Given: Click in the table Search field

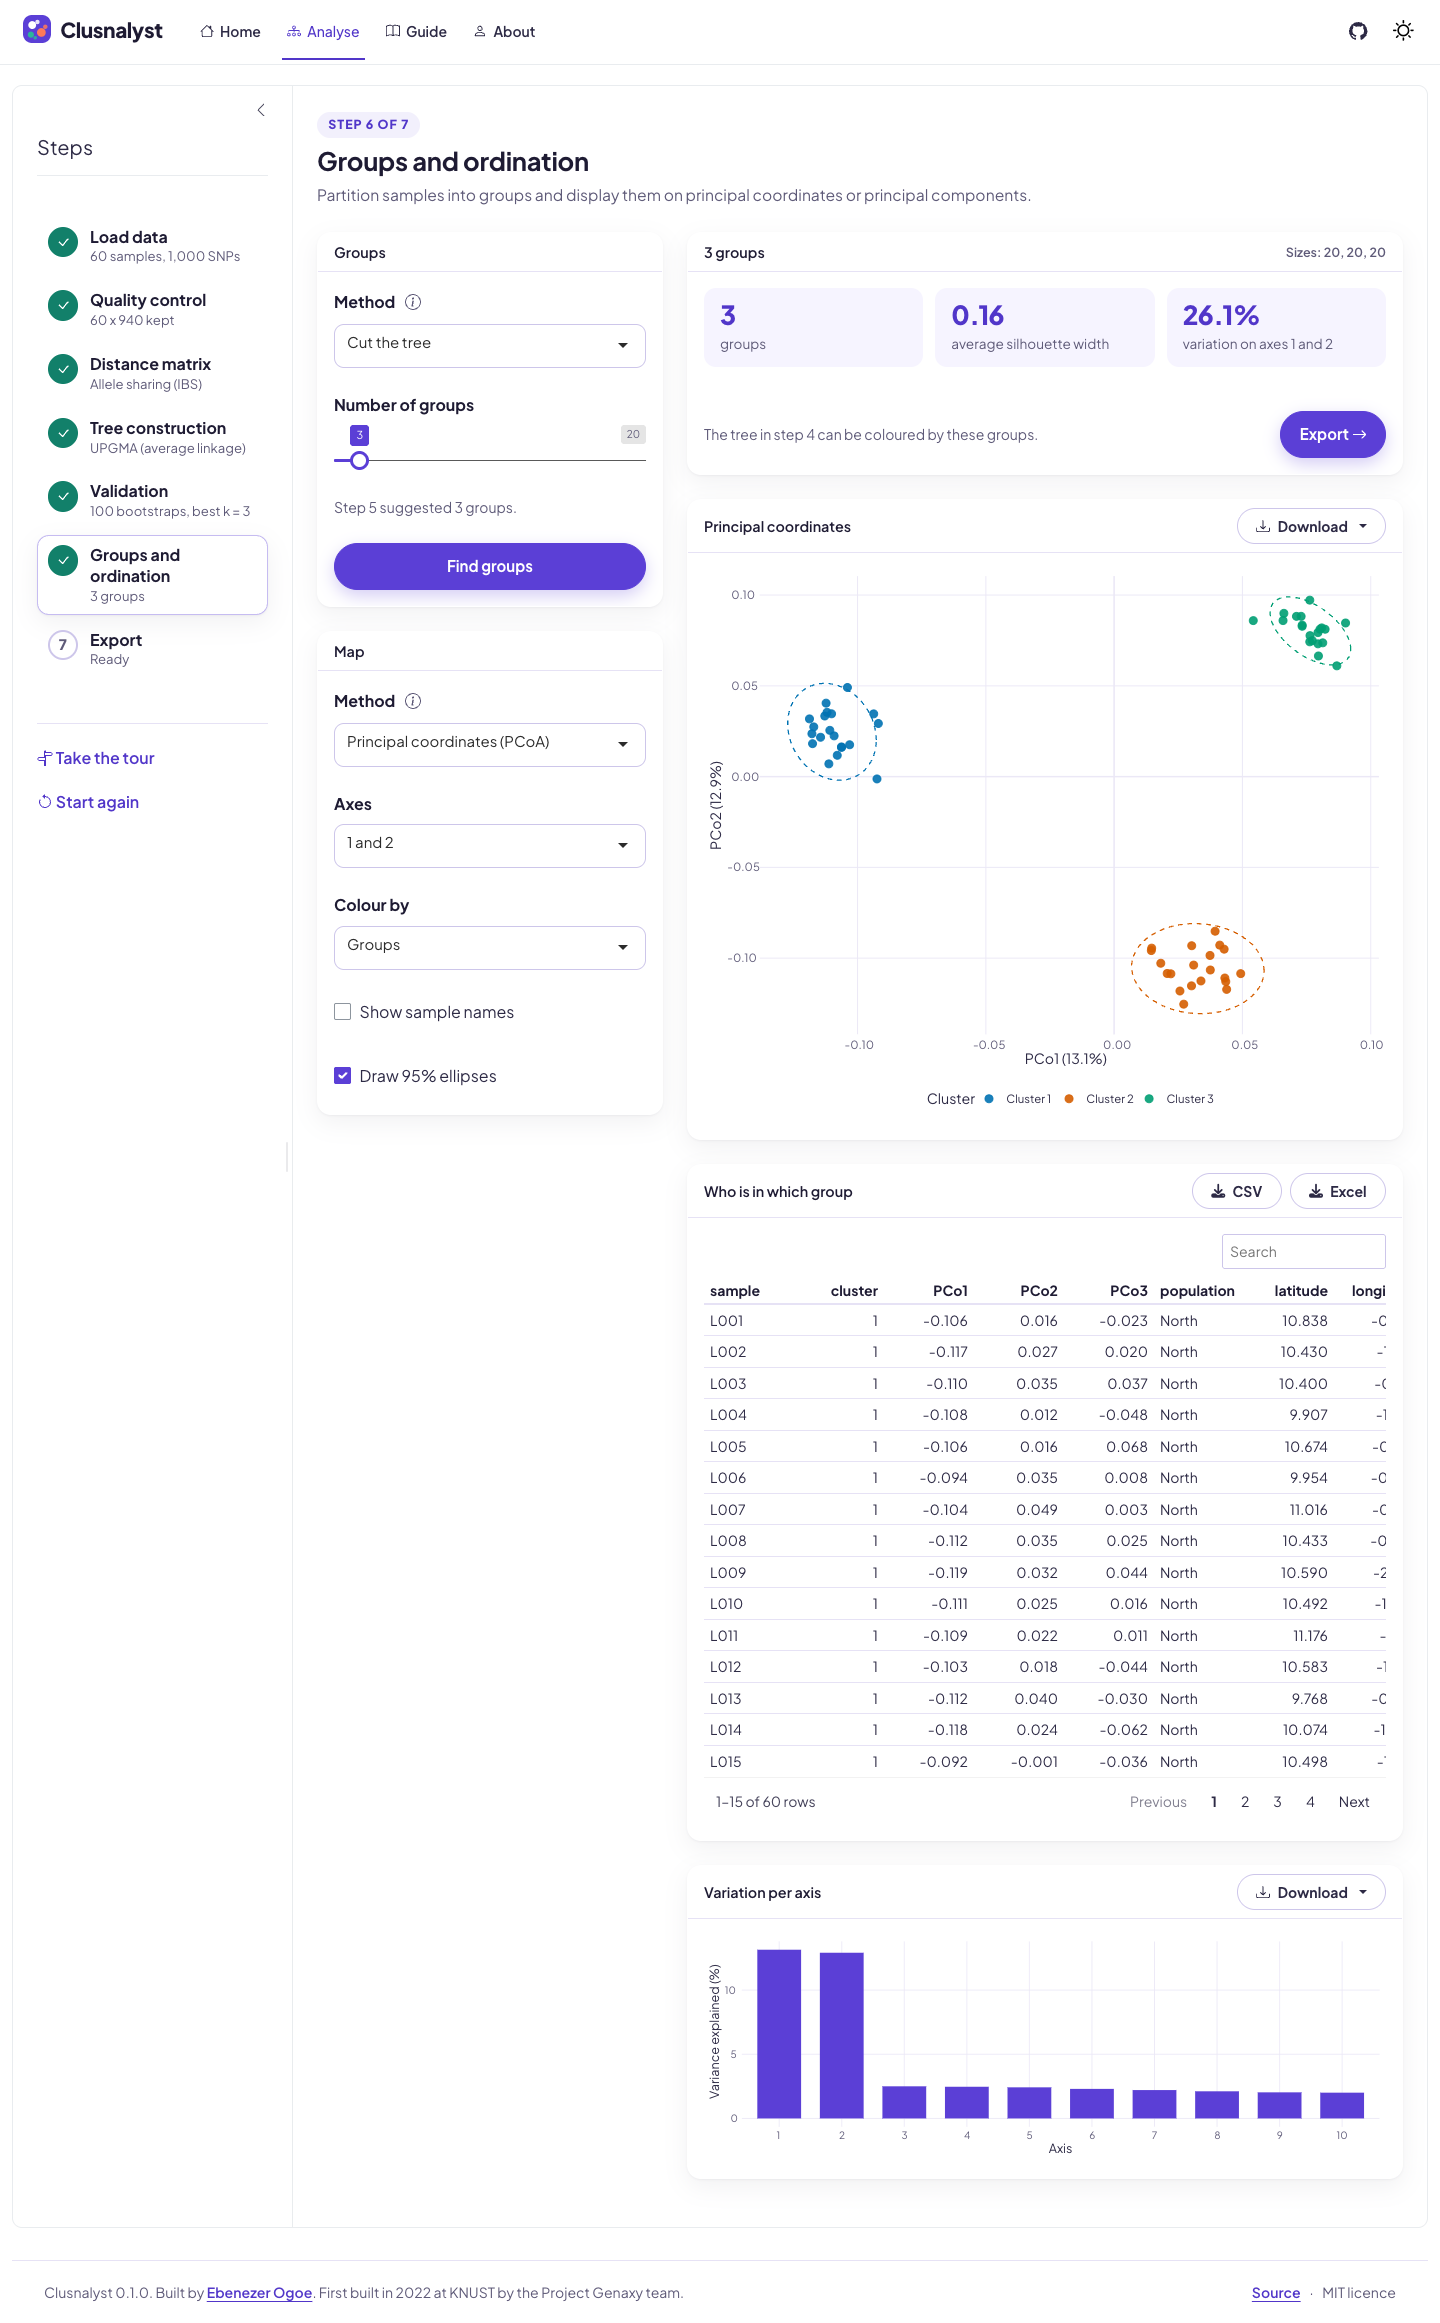Looking at the screenshot, I should (1304, 1252).
